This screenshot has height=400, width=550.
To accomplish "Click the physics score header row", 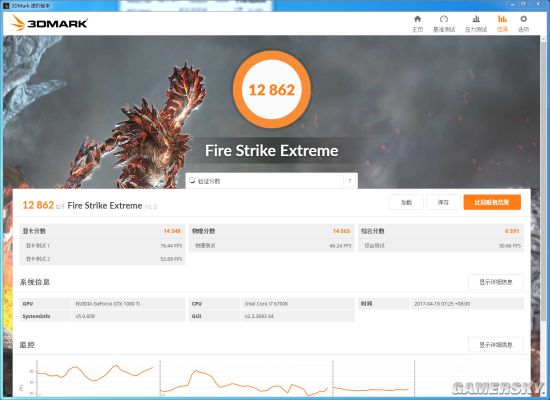I will pos(271,231).
